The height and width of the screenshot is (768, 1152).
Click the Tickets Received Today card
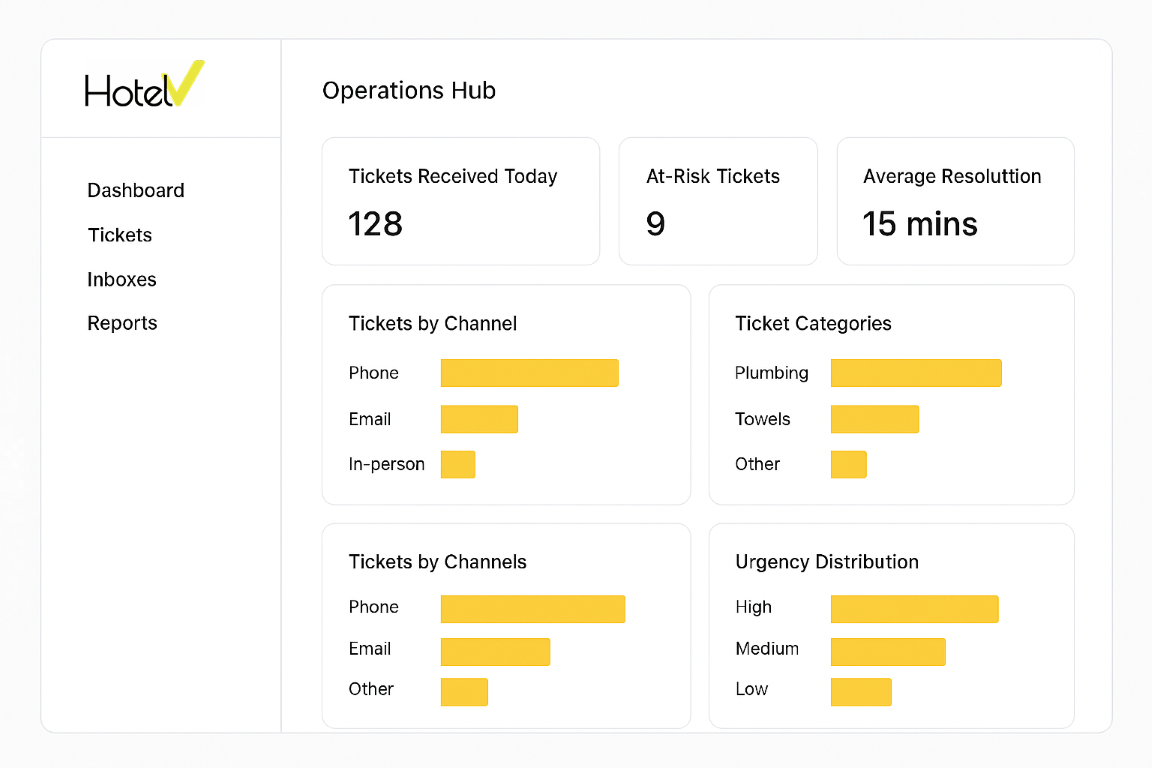(460, 201)
